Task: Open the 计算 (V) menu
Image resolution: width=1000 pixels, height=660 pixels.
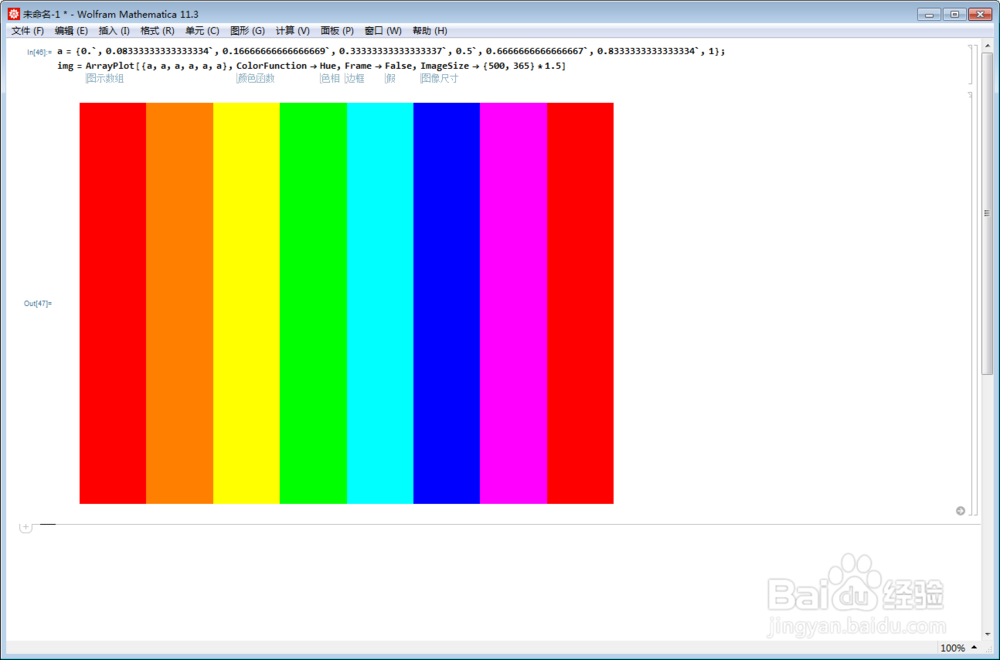Action: (x=292, y=31)
